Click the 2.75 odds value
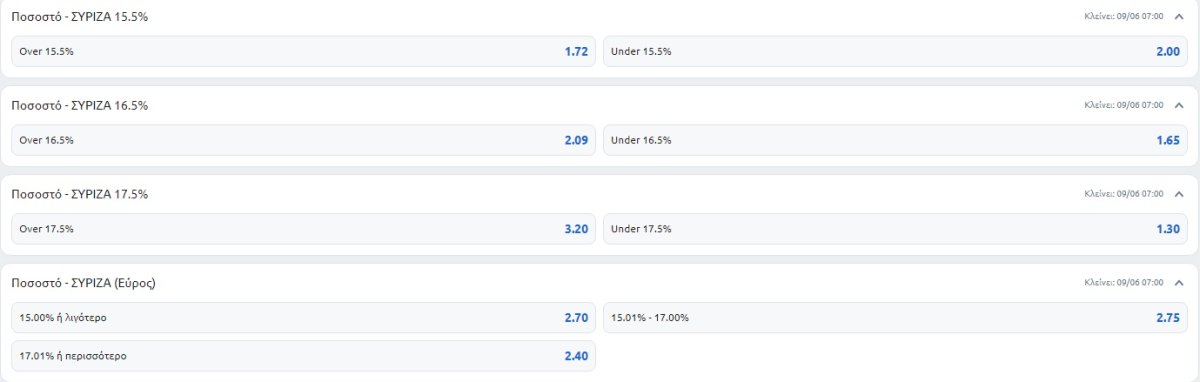The height and width of the screenshot is (382, 1200). pos(1167,318)
